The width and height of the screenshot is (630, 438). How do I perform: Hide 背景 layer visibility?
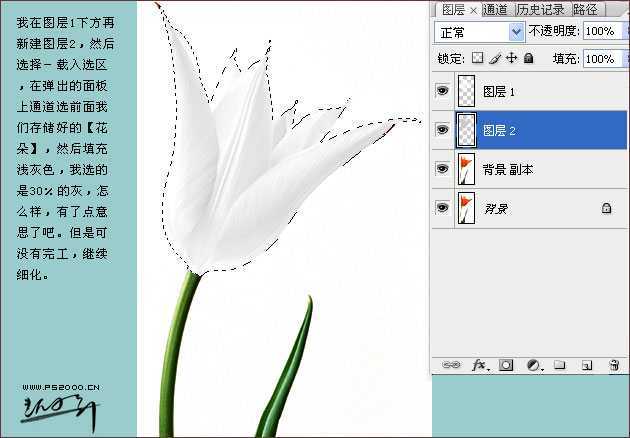point(442,207)
